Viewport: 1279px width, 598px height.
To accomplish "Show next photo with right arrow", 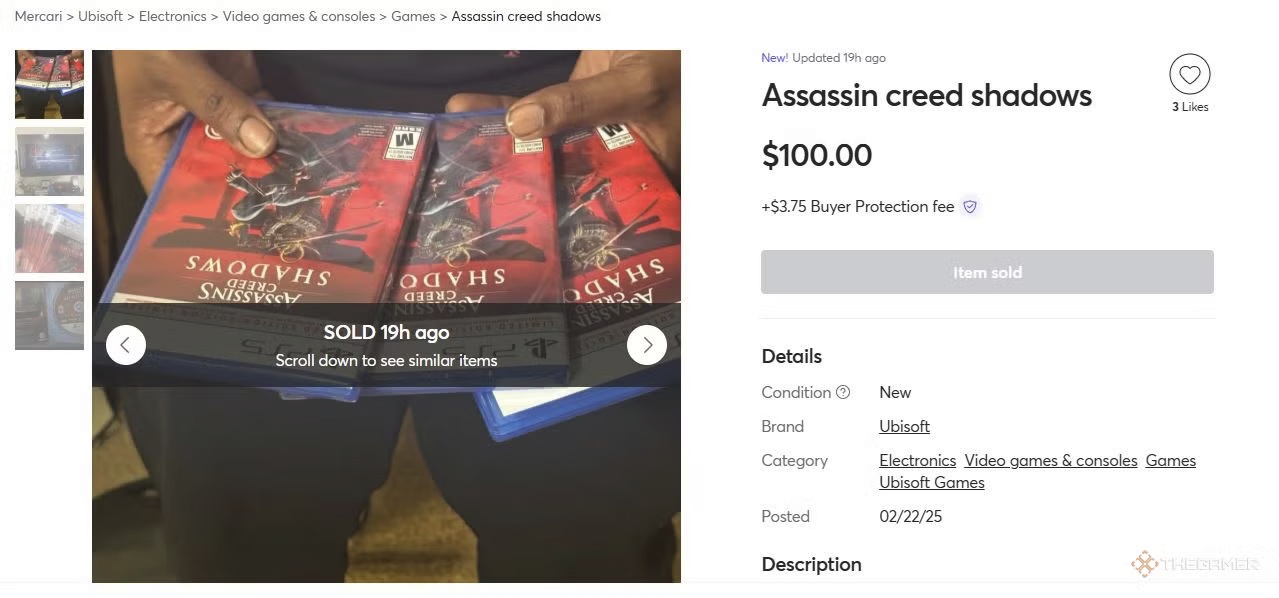I will [x=647, y=345].
